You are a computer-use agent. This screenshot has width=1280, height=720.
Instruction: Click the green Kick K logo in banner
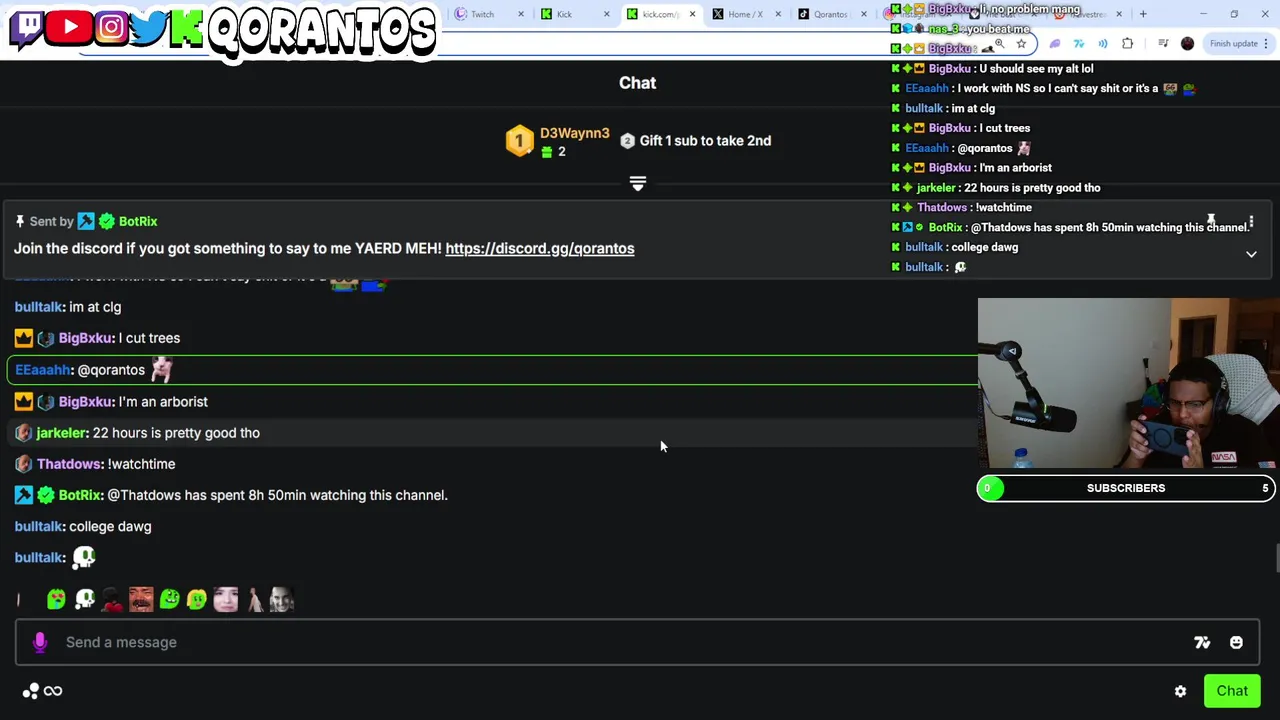186,28
